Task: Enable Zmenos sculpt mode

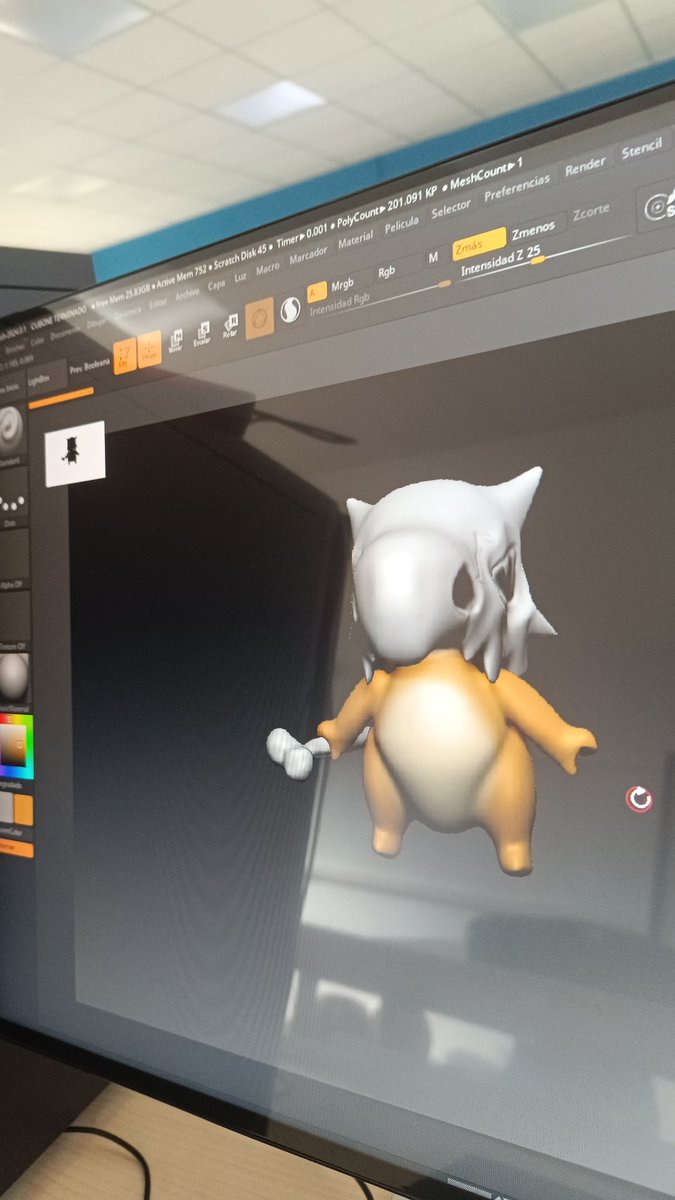Action: [534, 232]
